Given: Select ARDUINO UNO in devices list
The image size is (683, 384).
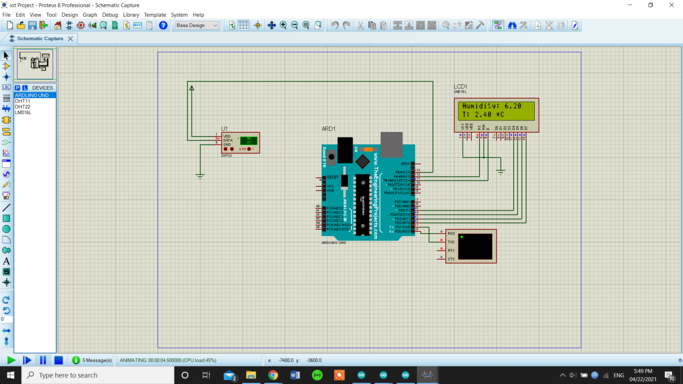Looking at the screenshot, I should 35,95.
